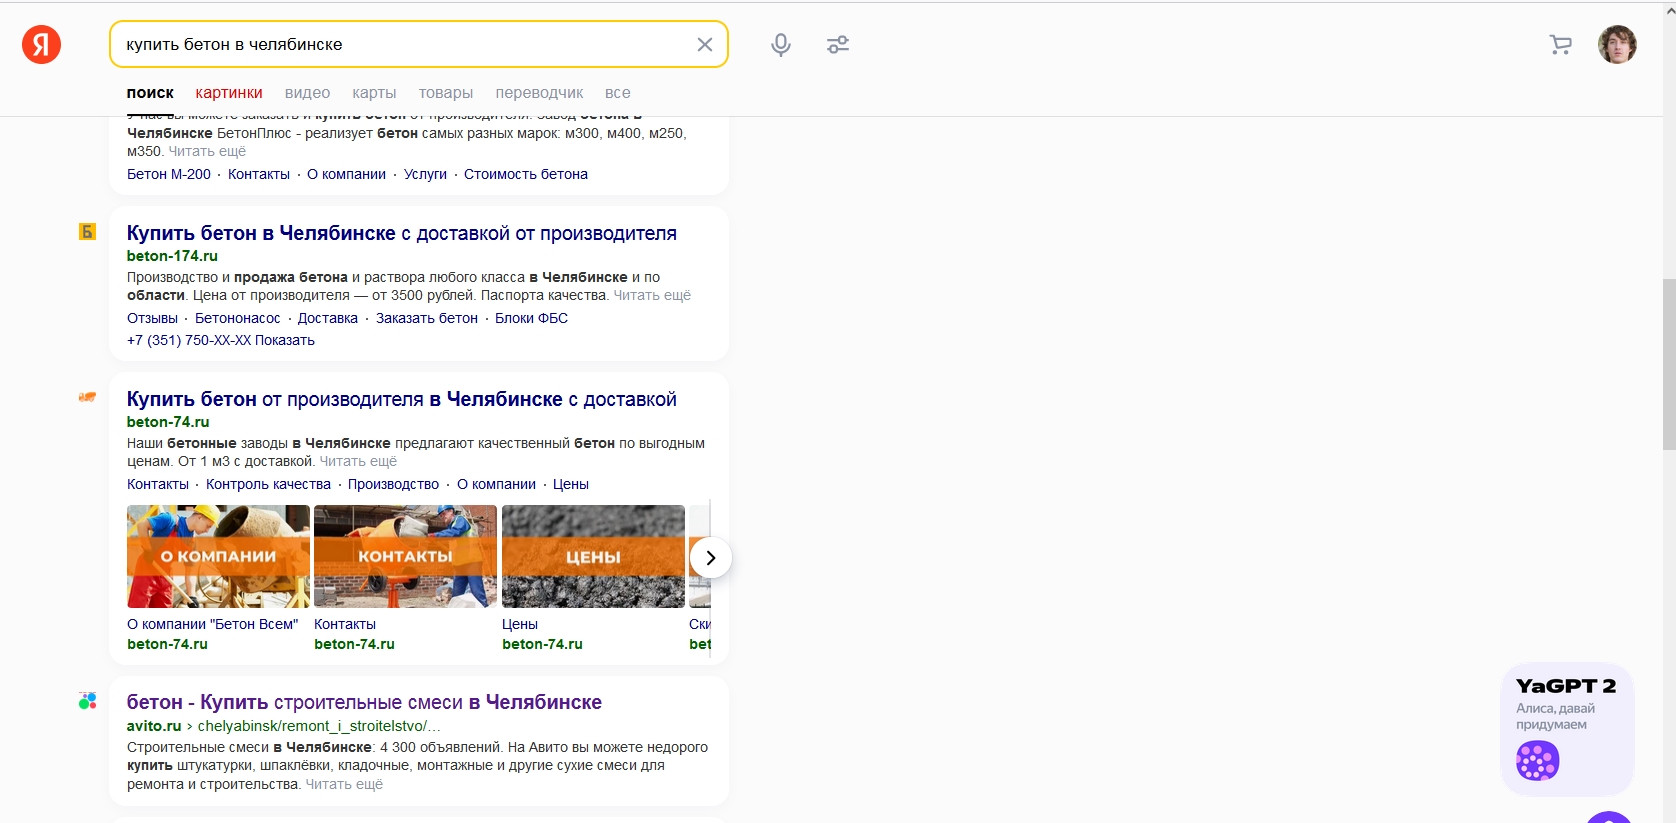Open the ЦЕНЫ thumbnail image
Screen dimensions: 1676x823
pyautogui.click(x=593, y=556)
